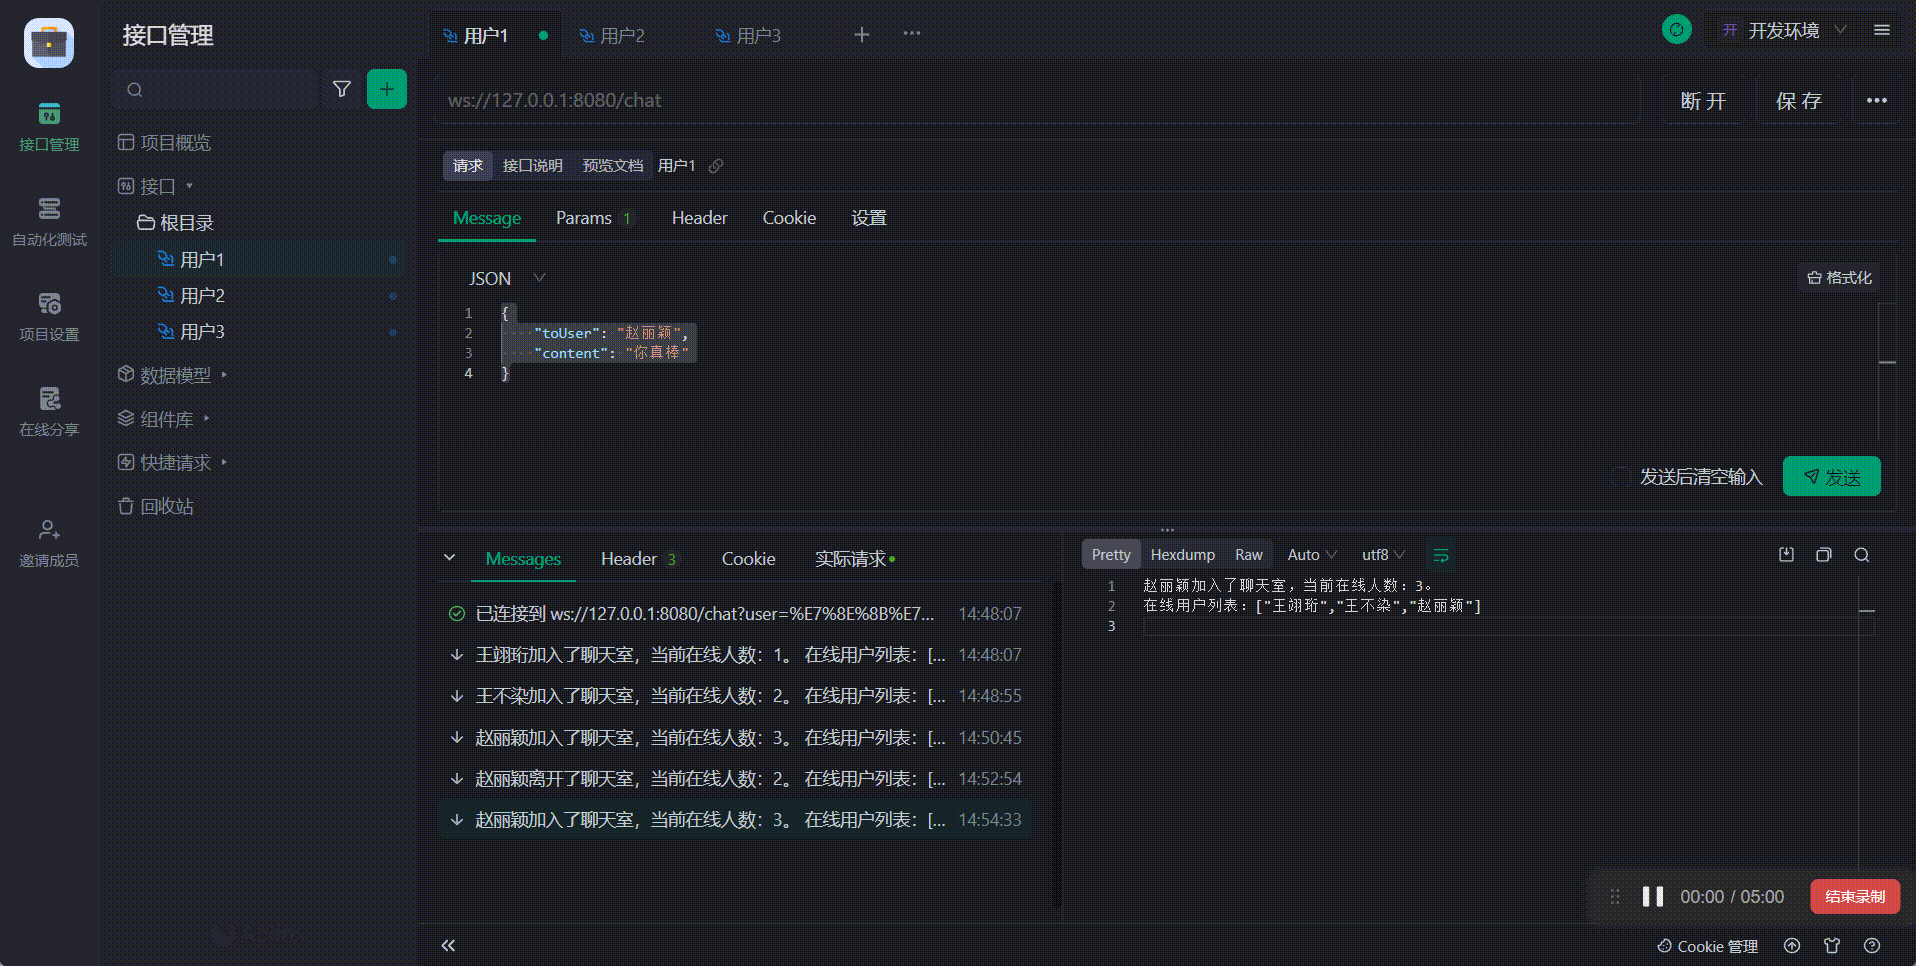The height and width of the screenshot is (966, 1916).
Task: Send the message with 发送 button
Action: pos(1832,477)
